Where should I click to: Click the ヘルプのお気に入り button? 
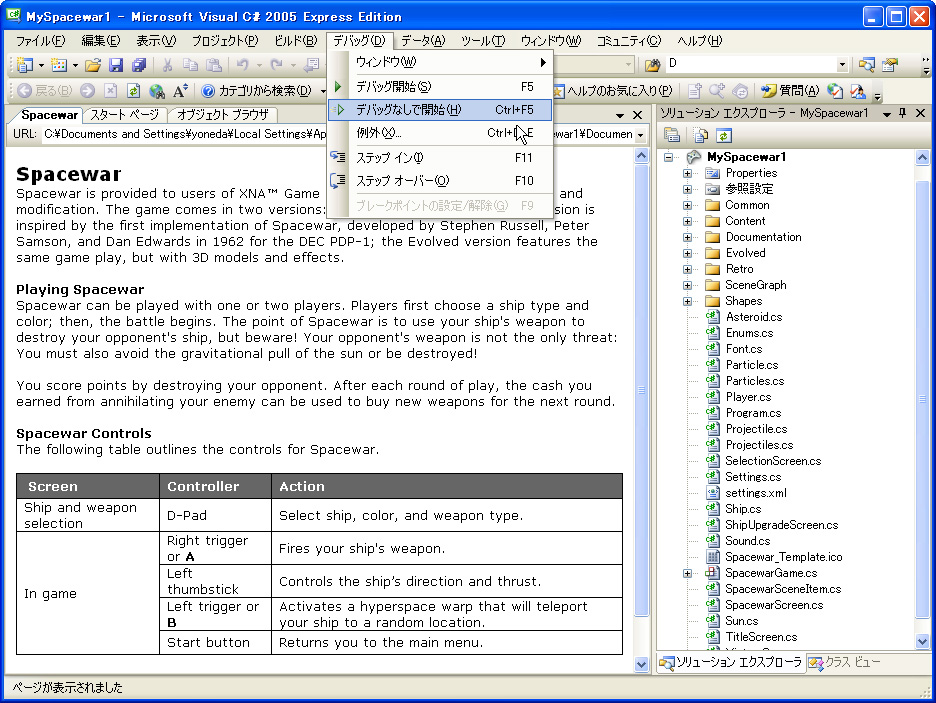[x=613, y=91]
